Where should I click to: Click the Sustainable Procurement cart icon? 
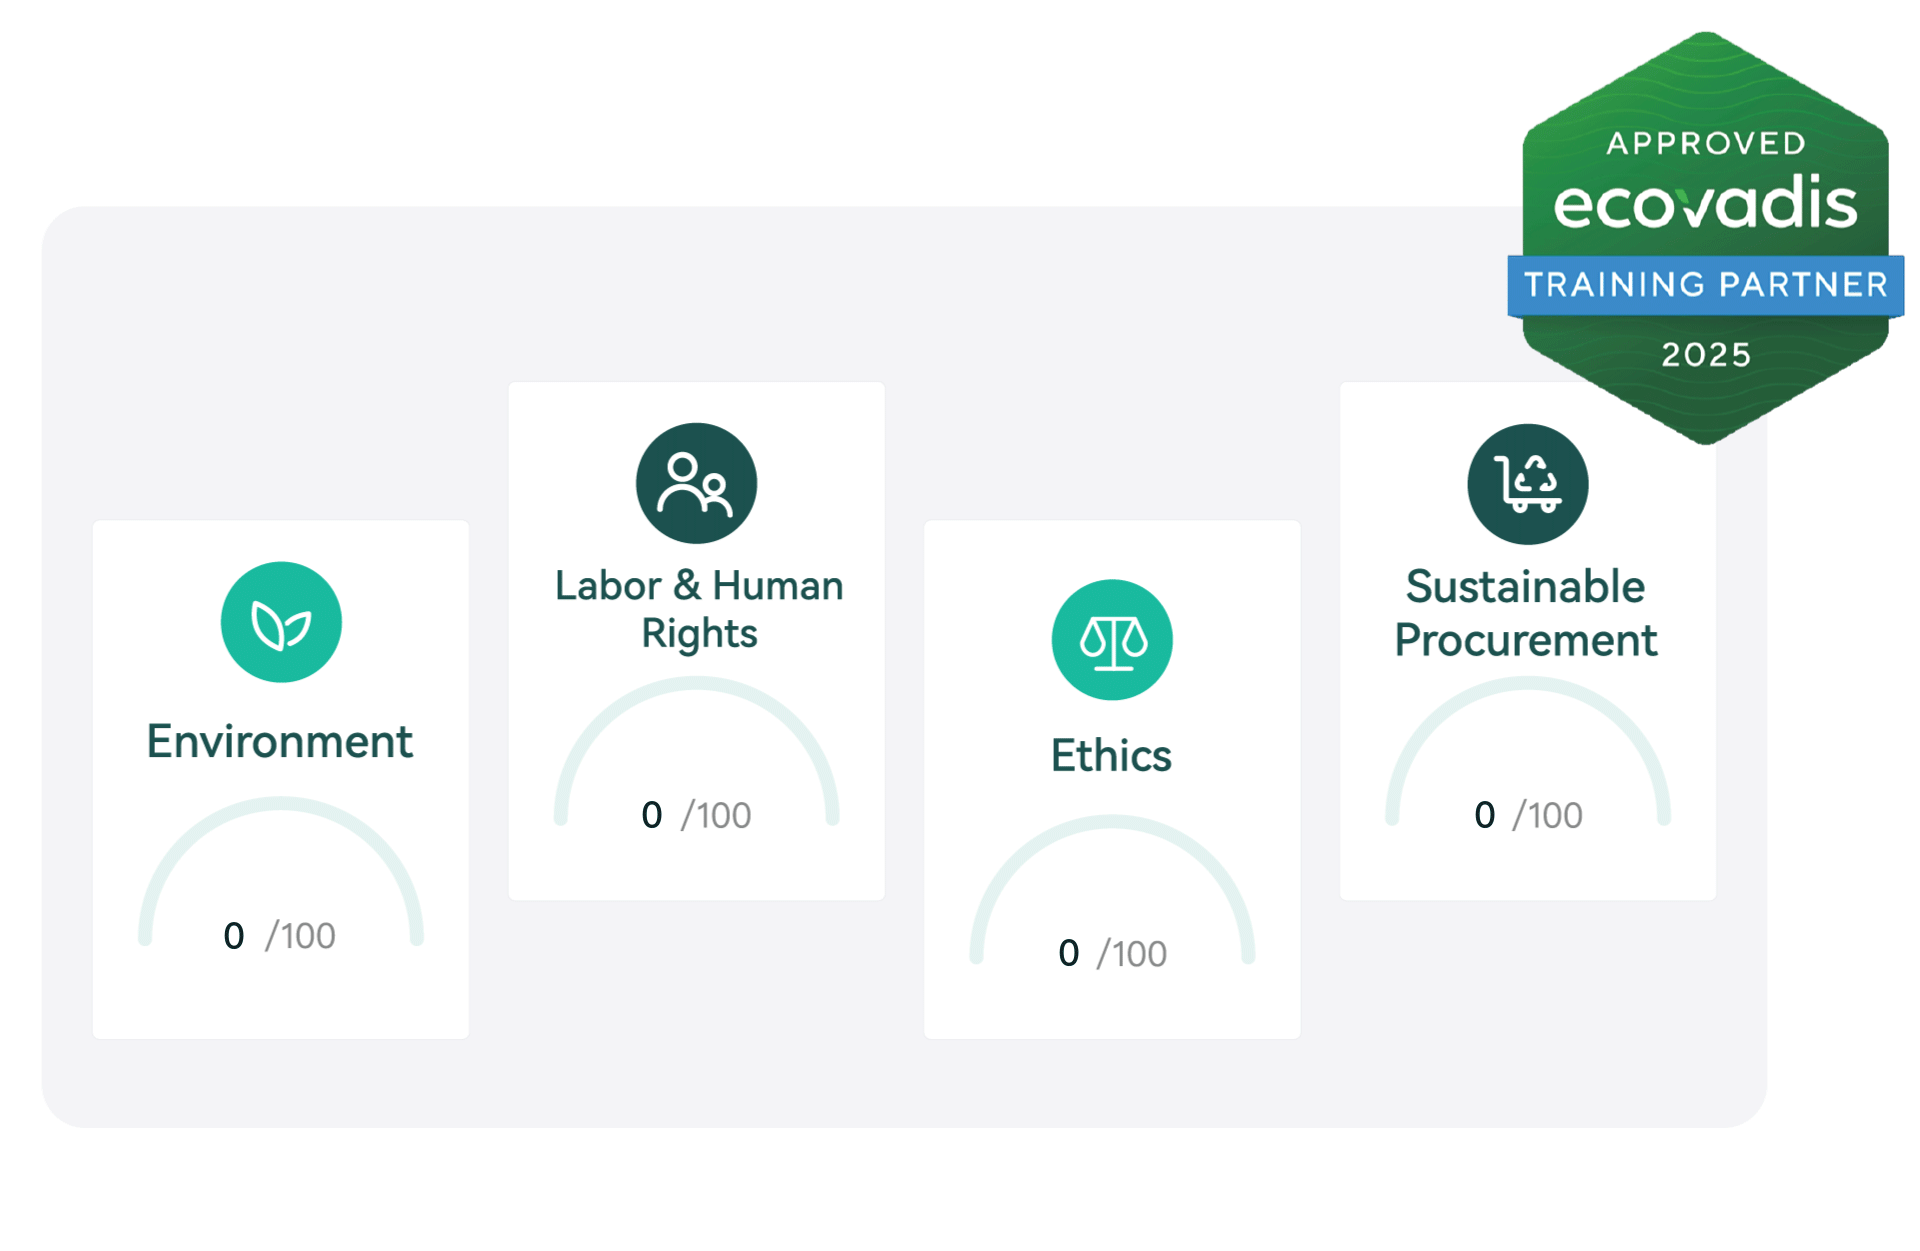click(x=1527, y=484)
